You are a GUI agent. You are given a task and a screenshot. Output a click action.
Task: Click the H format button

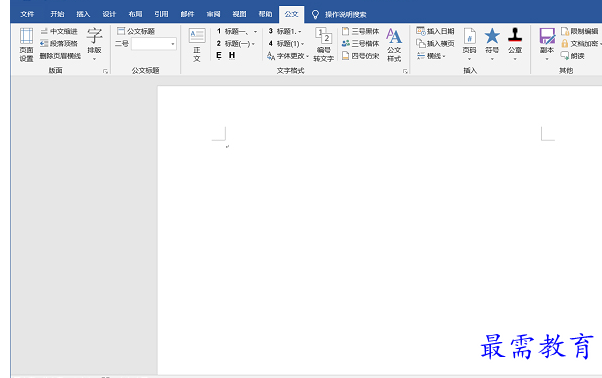coord(232,56)
